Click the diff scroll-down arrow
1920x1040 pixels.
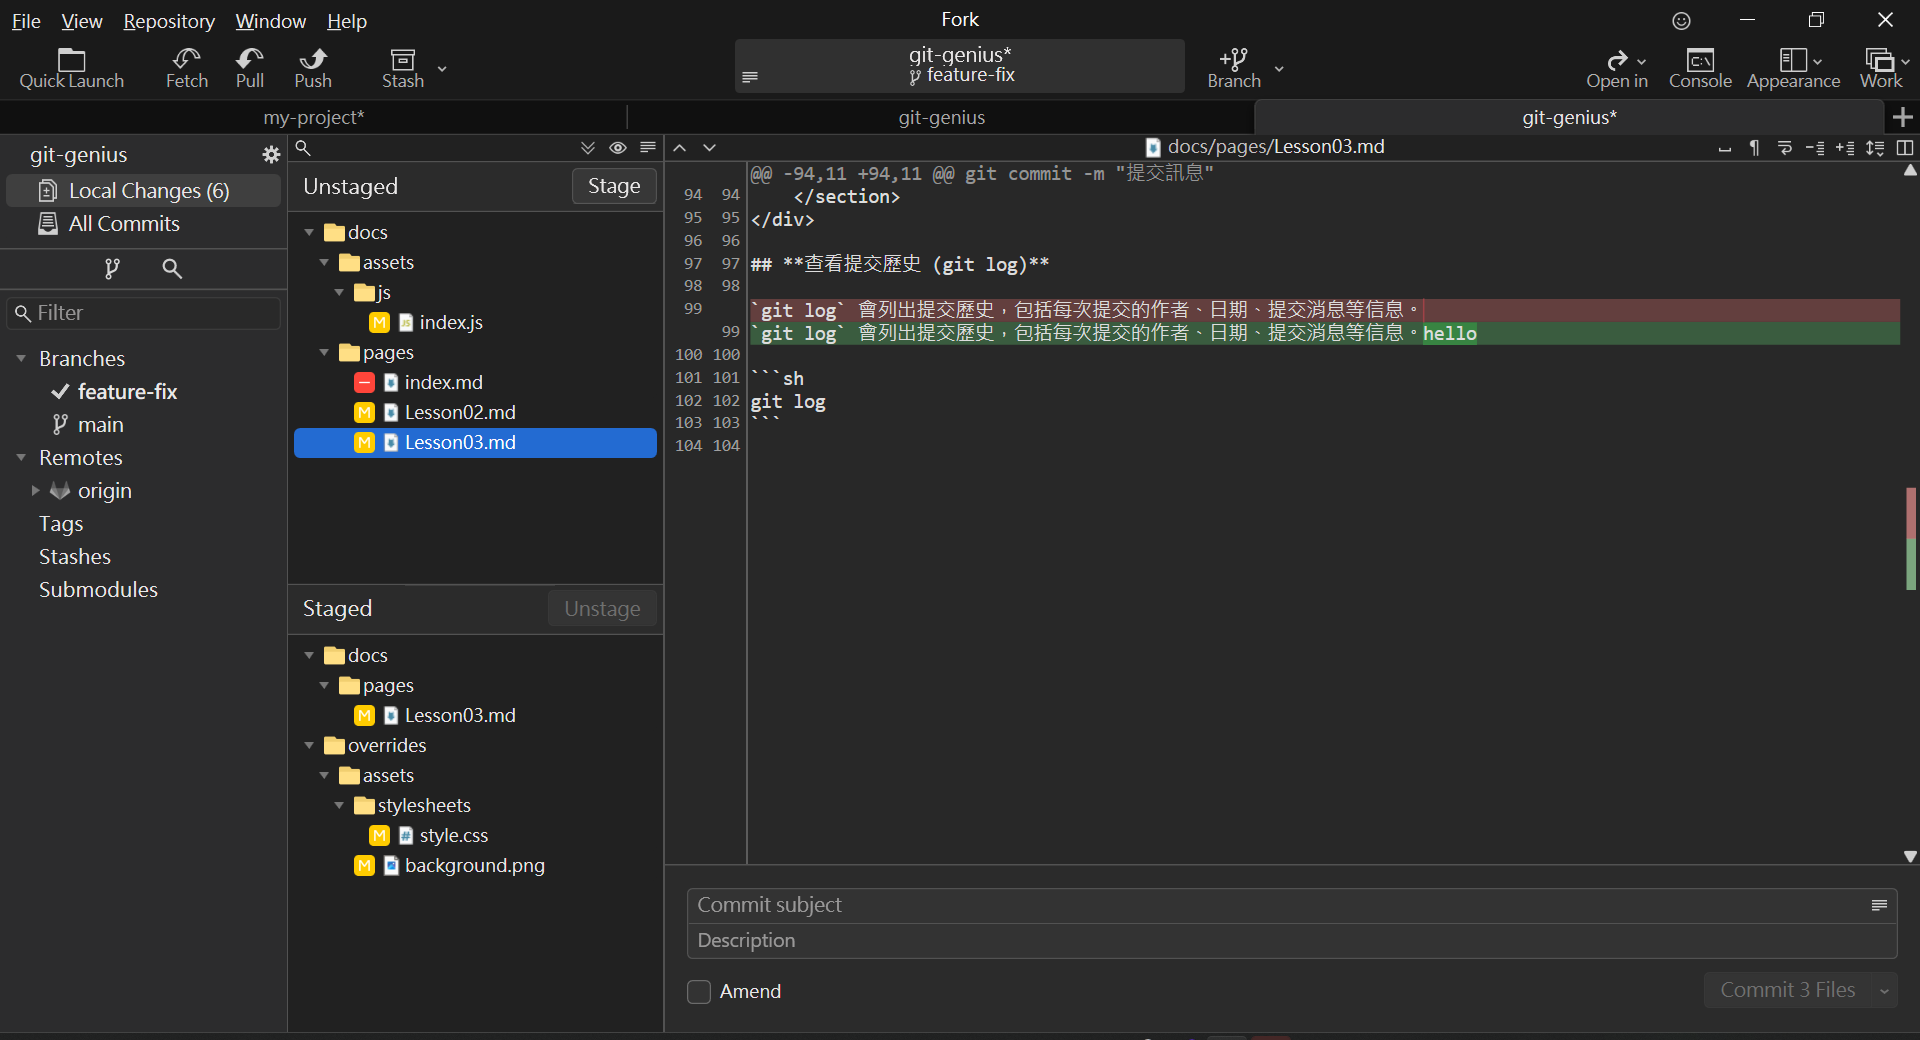1910,856
